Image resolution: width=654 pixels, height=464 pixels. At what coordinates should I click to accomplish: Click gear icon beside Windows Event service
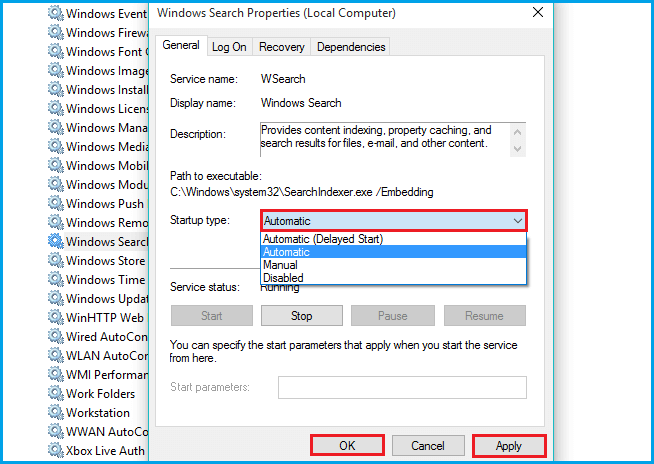55,13
